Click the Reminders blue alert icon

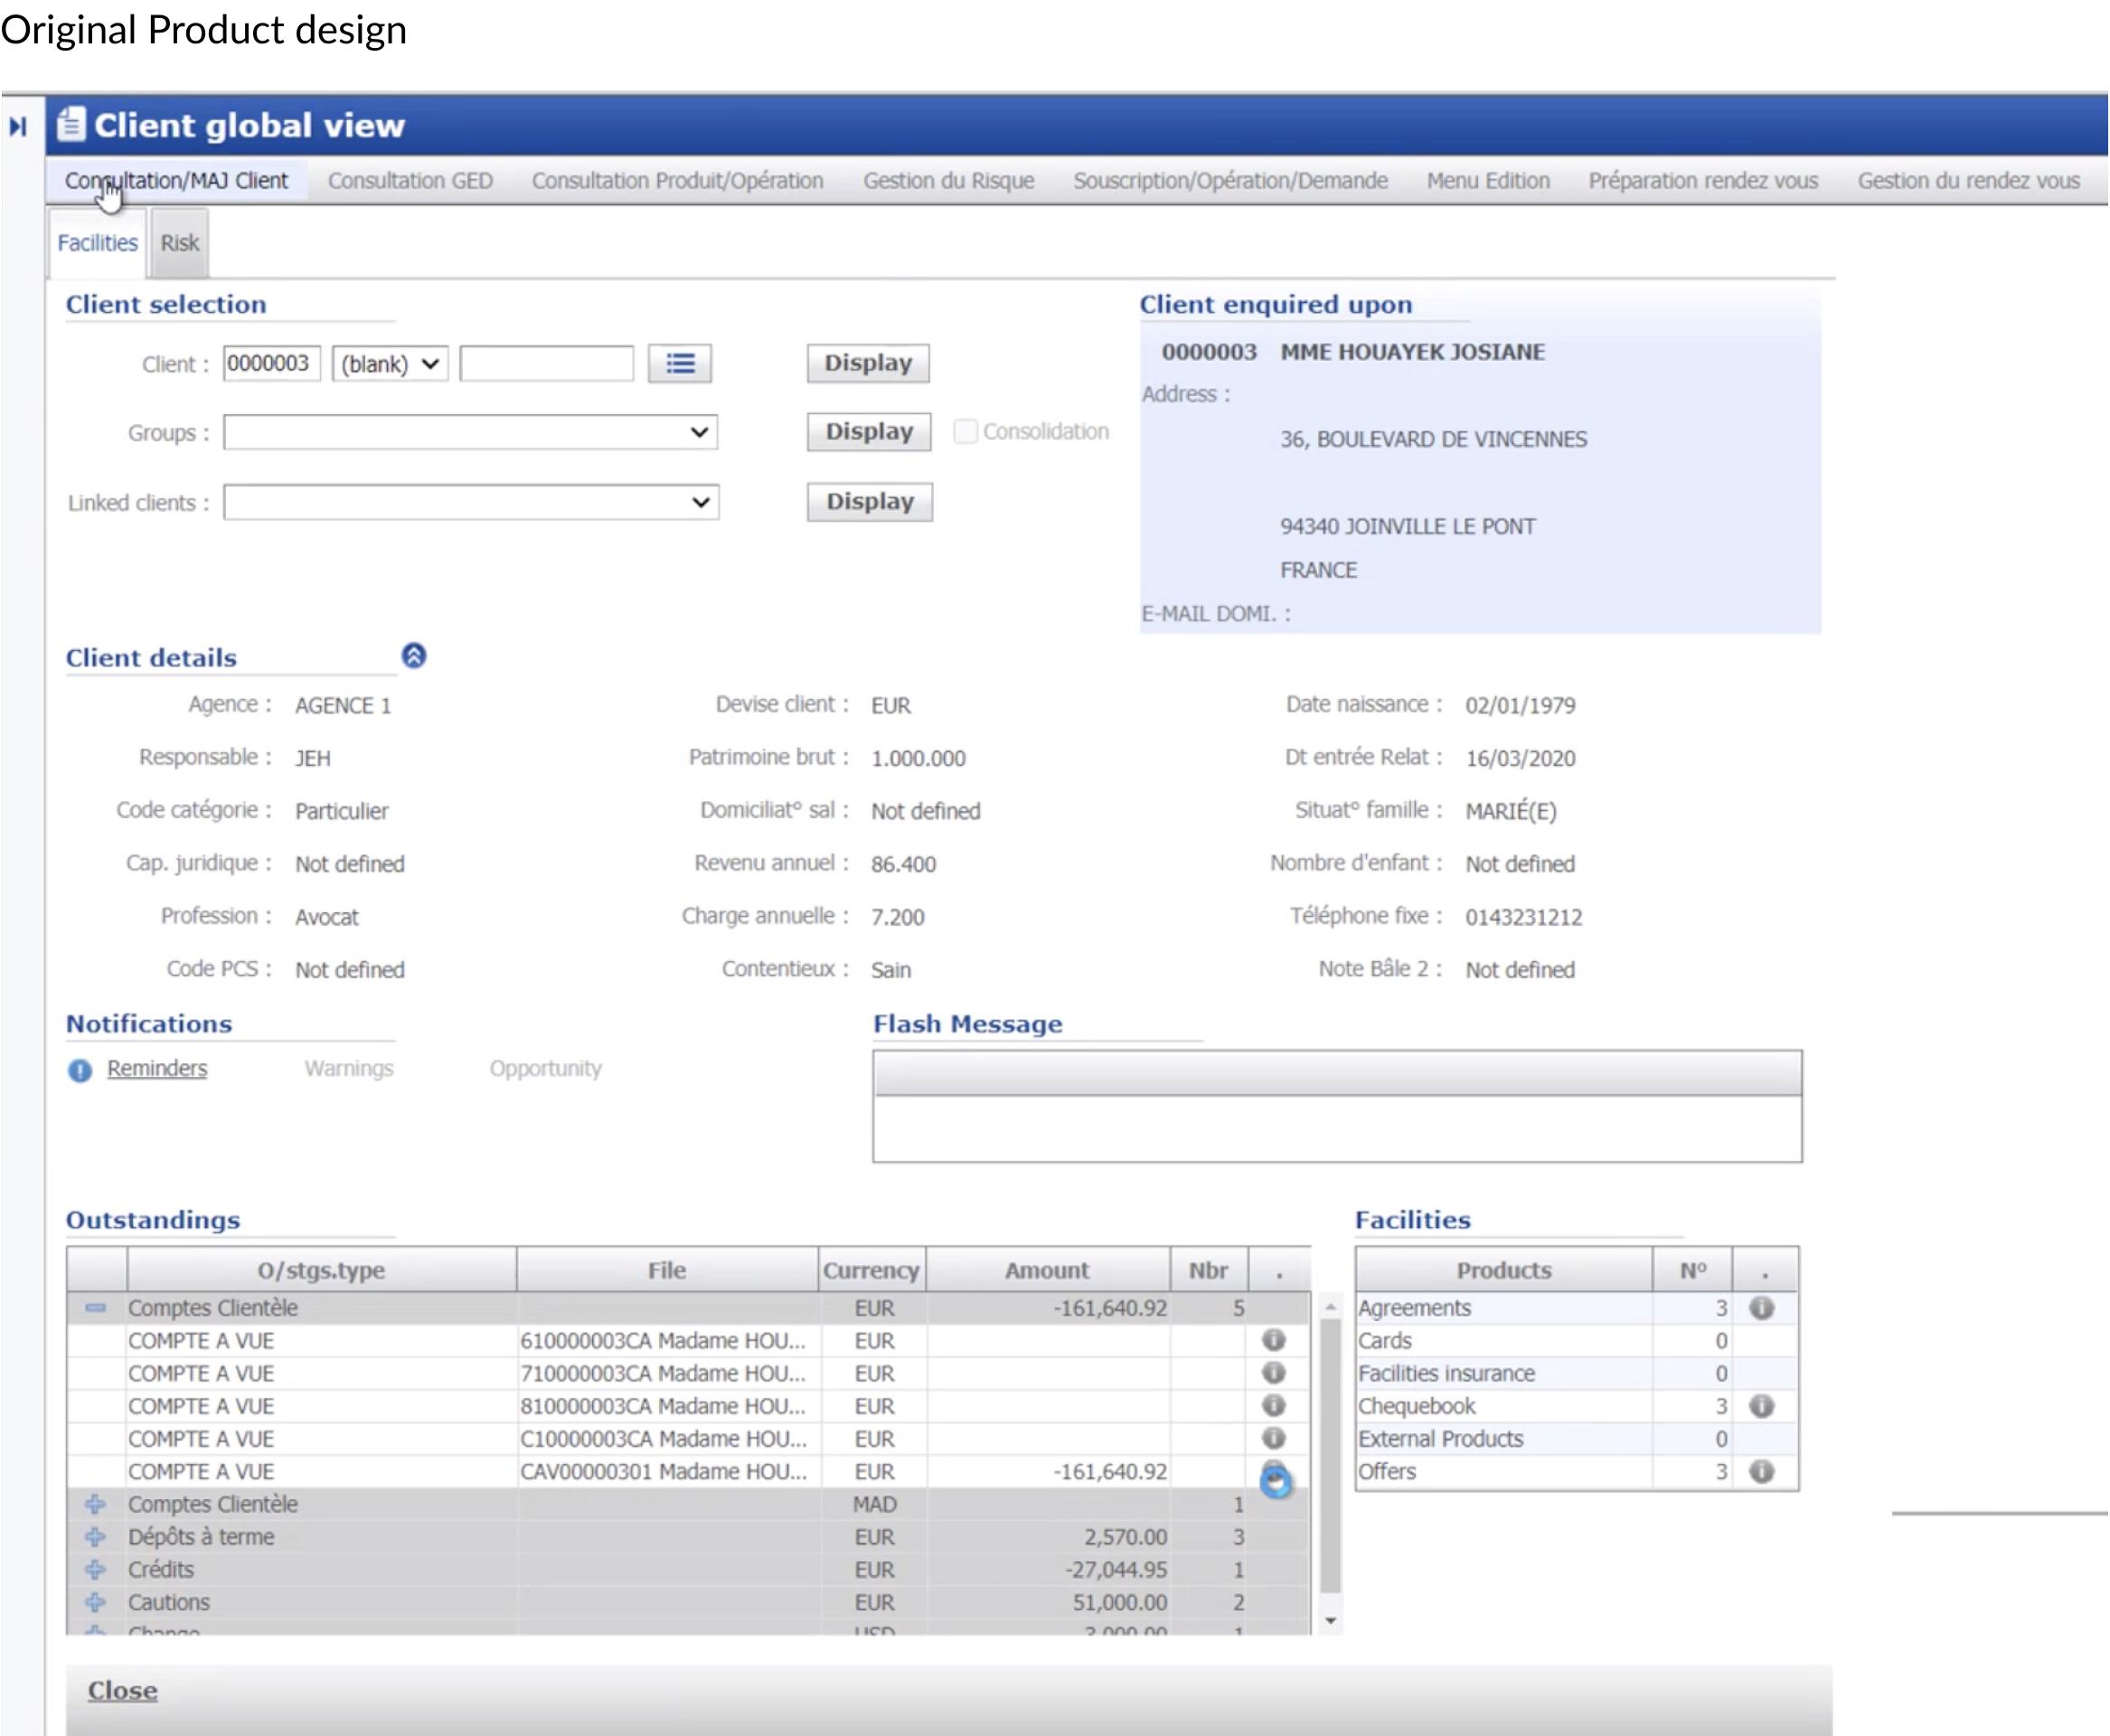80,1070
